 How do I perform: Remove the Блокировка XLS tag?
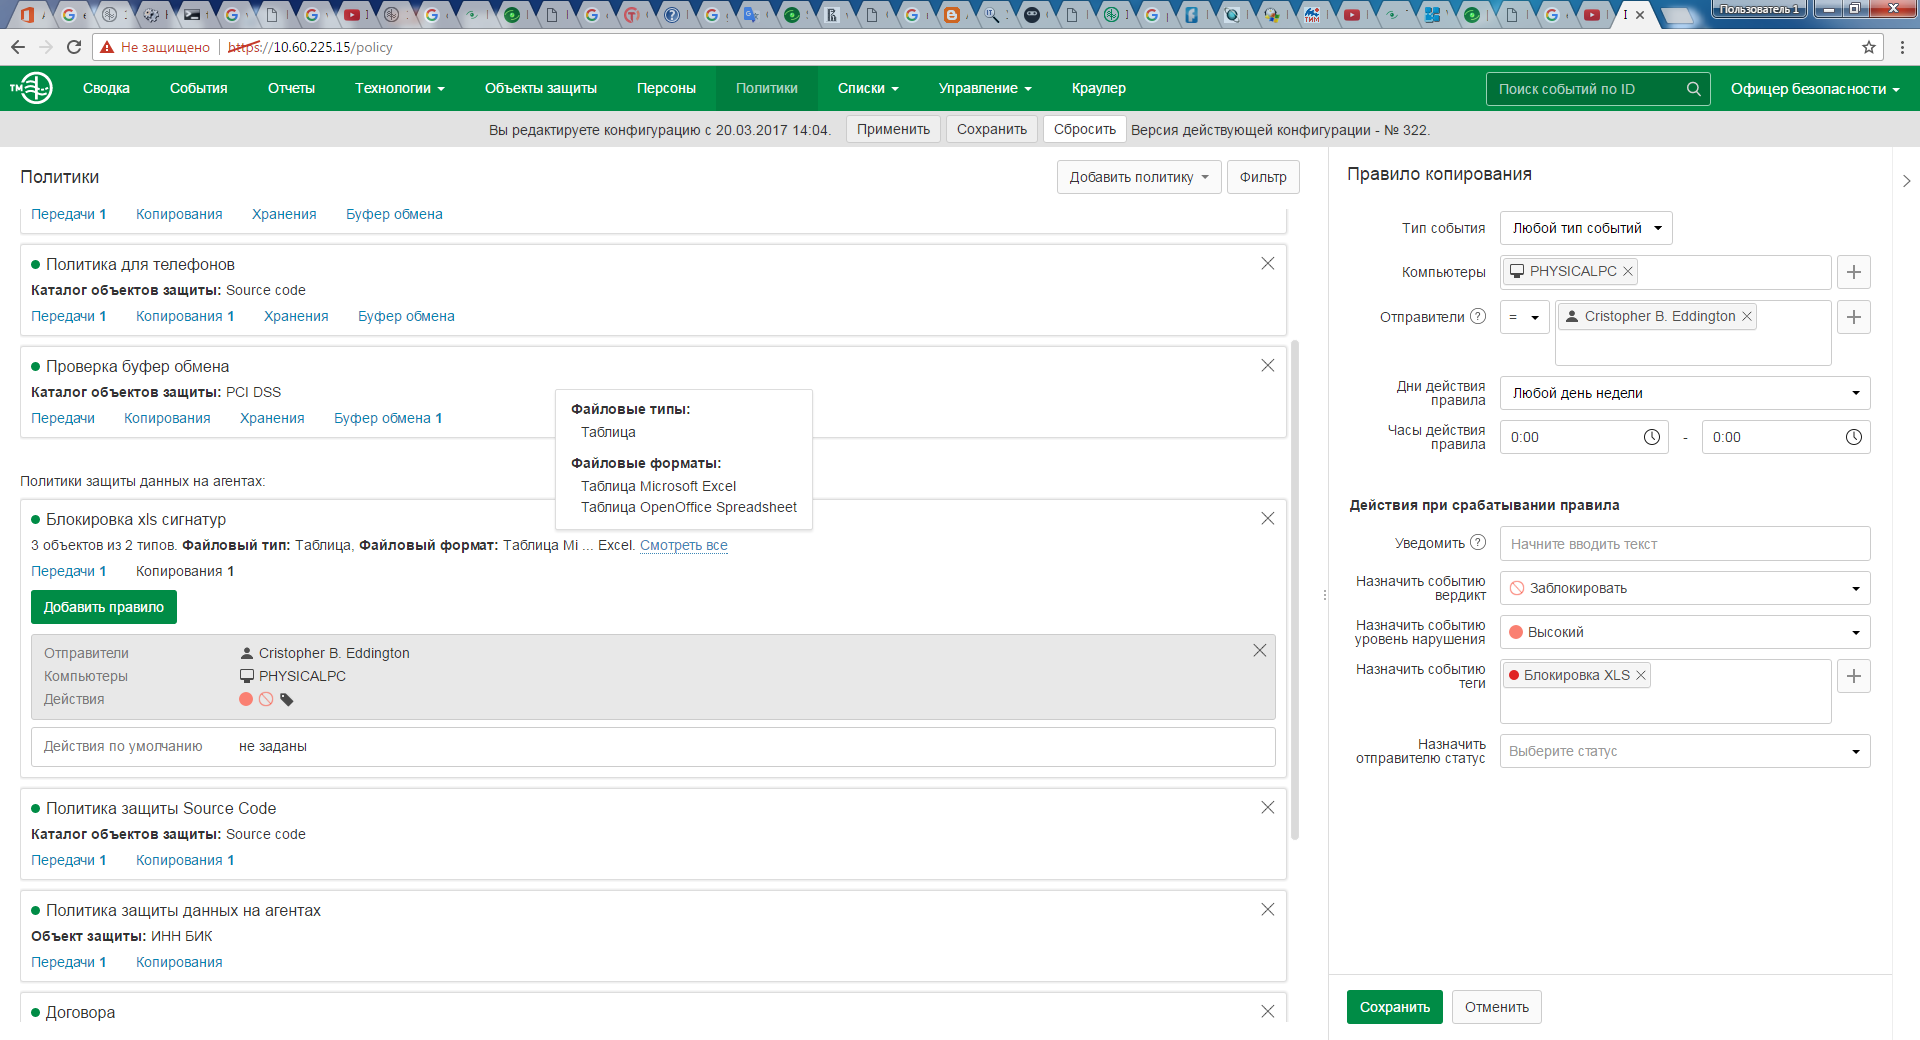tap(1641, 675)
